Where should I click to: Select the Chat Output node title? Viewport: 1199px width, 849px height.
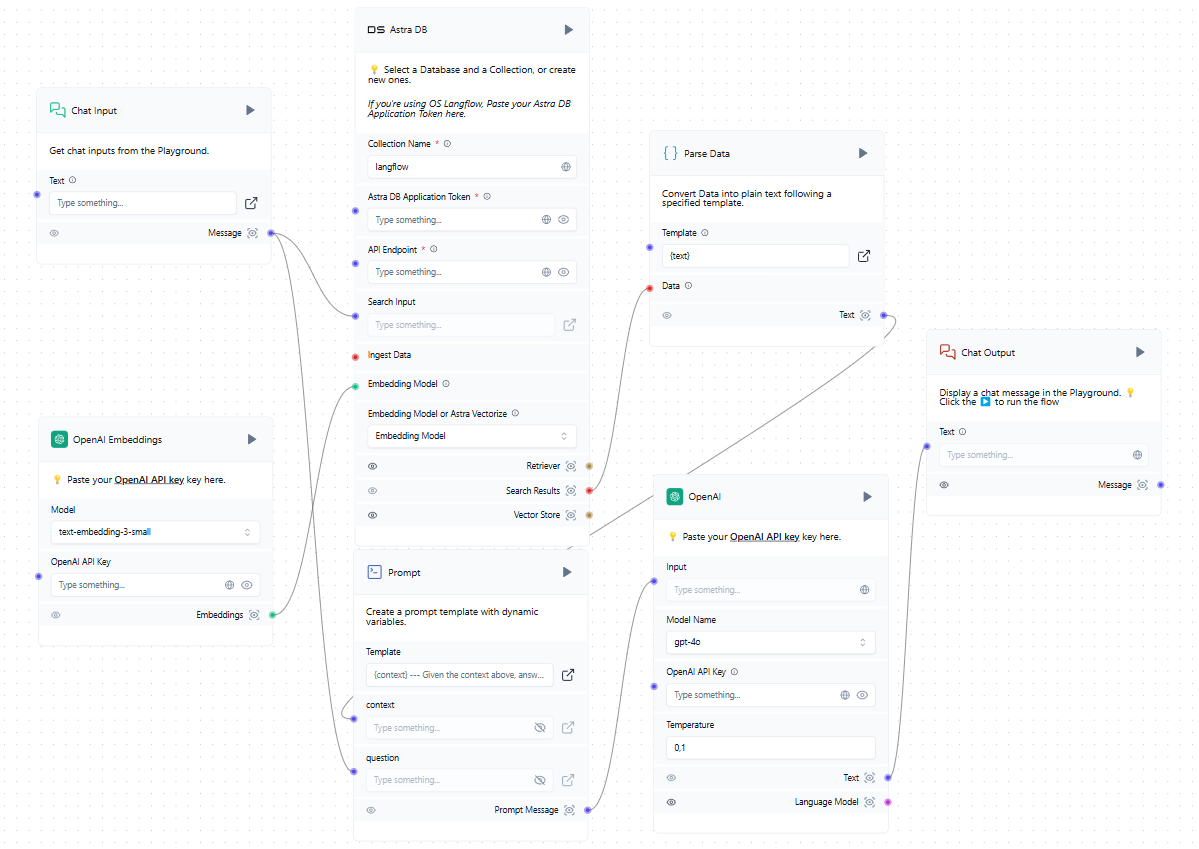[988, 353]
